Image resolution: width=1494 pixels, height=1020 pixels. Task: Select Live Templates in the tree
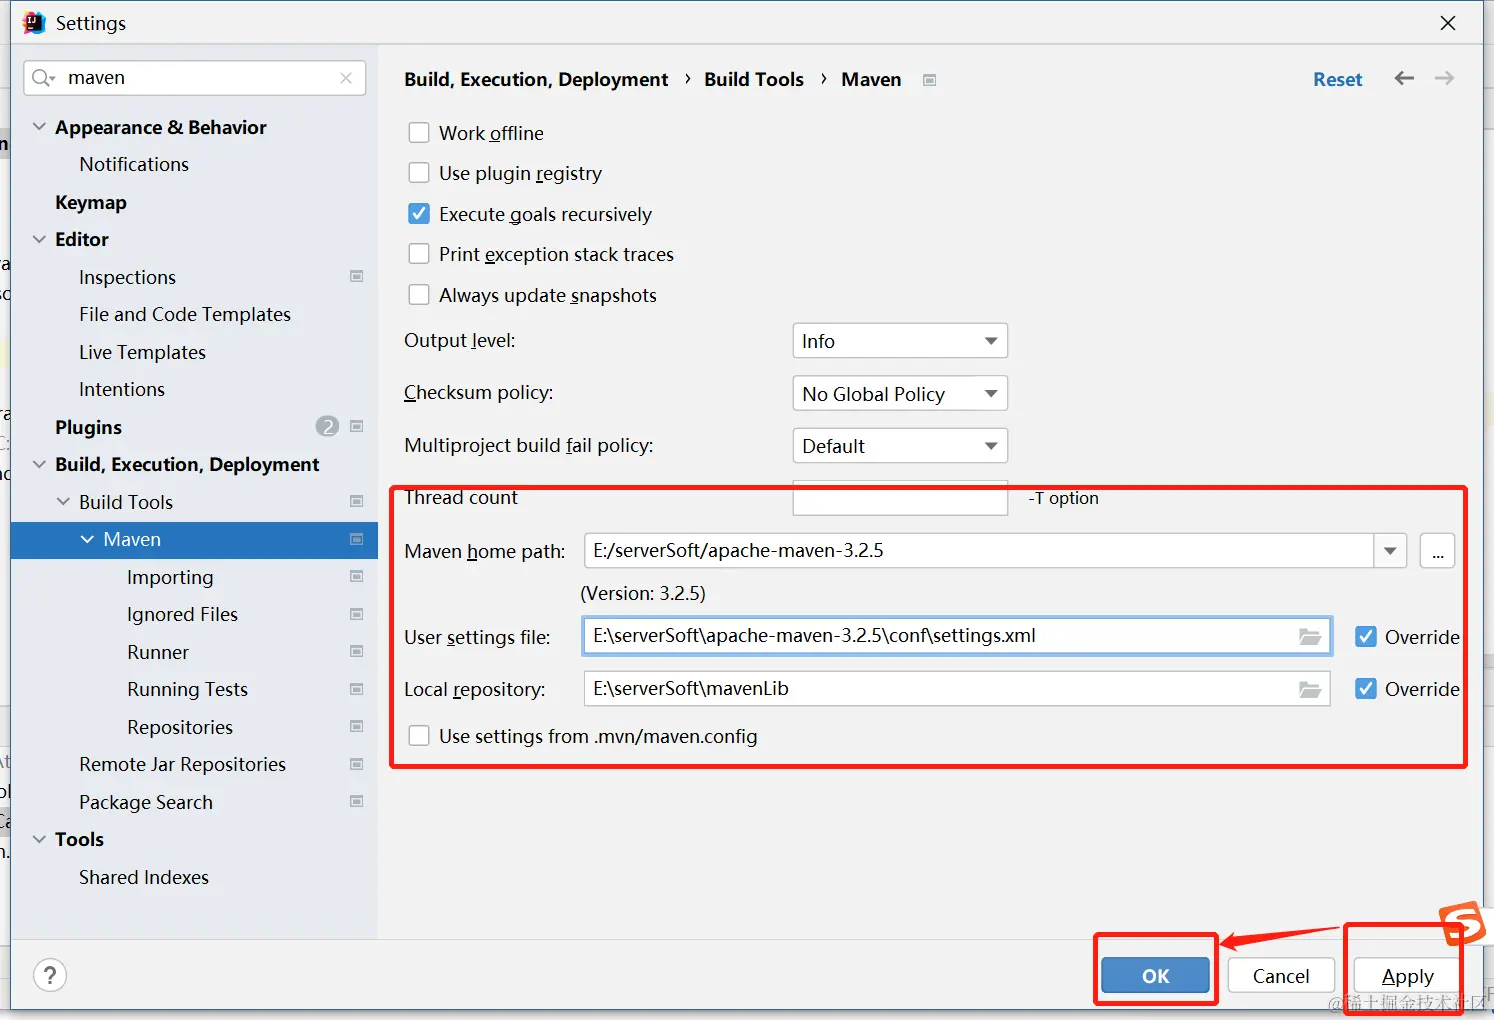pos(142,352)
